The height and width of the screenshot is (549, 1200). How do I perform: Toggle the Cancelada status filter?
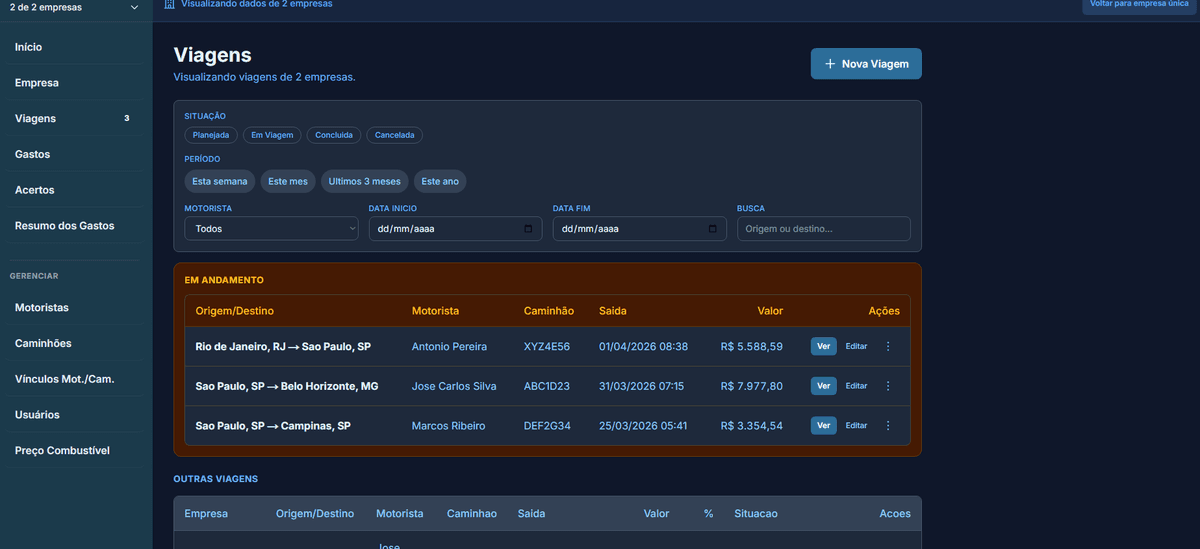point(395,135)
